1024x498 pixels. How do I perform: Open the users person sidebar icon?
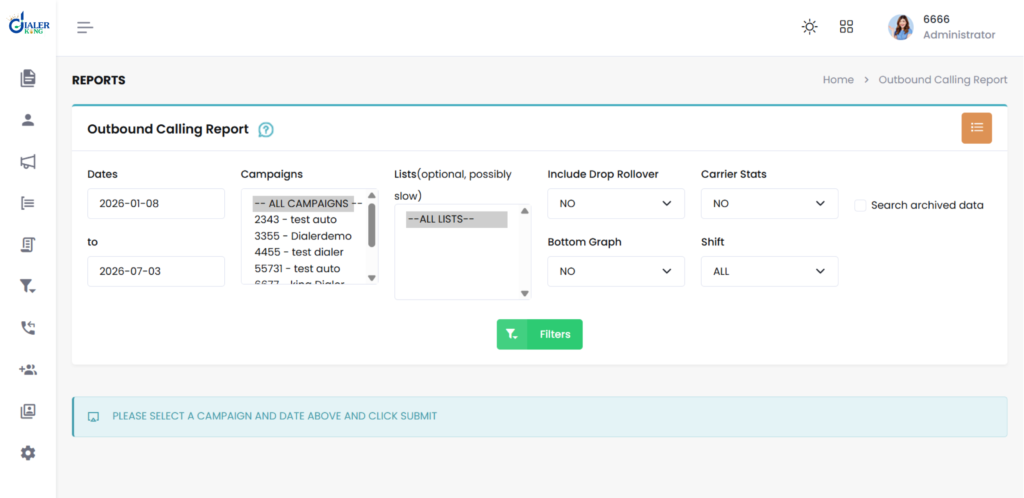(x=27, y=120)
